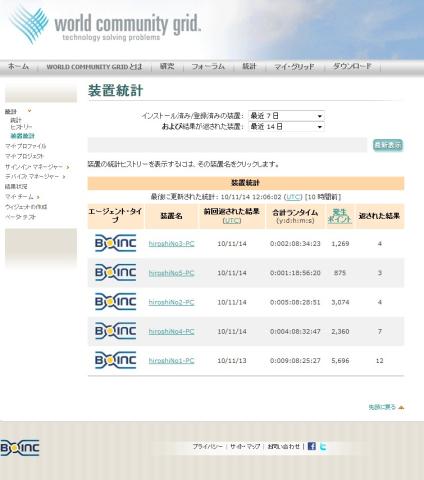Screen dimensions: 424x480
Task: Expand the デバイス マネージャー sidebar item
Action: (64, 177)
